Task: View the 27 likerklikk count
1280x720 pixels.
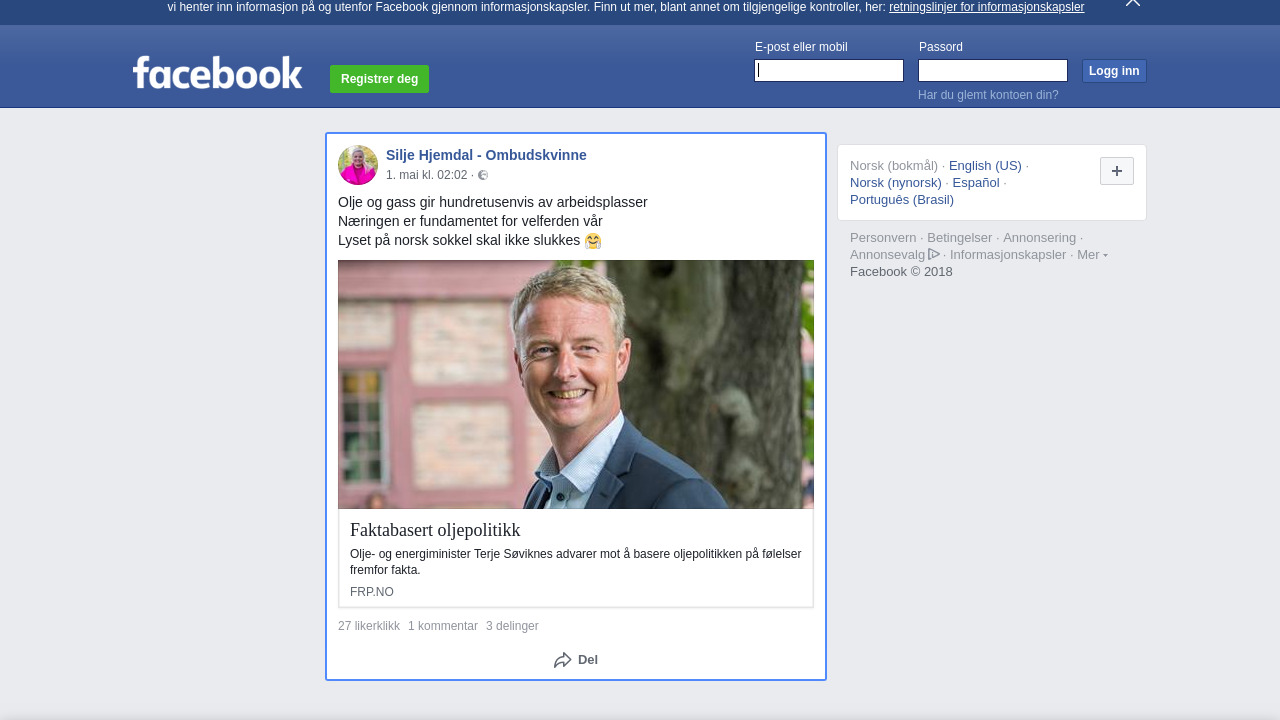Action: 369,626
